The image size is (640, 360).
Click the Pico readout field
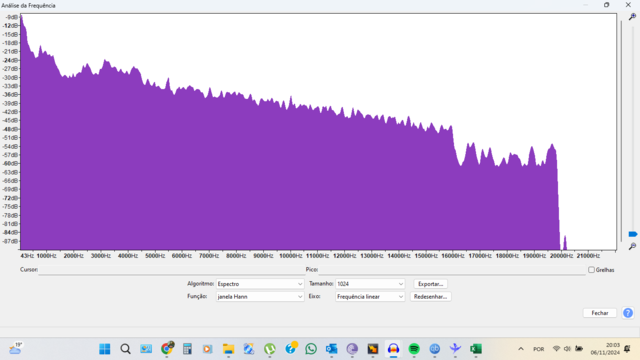[452, 270]
